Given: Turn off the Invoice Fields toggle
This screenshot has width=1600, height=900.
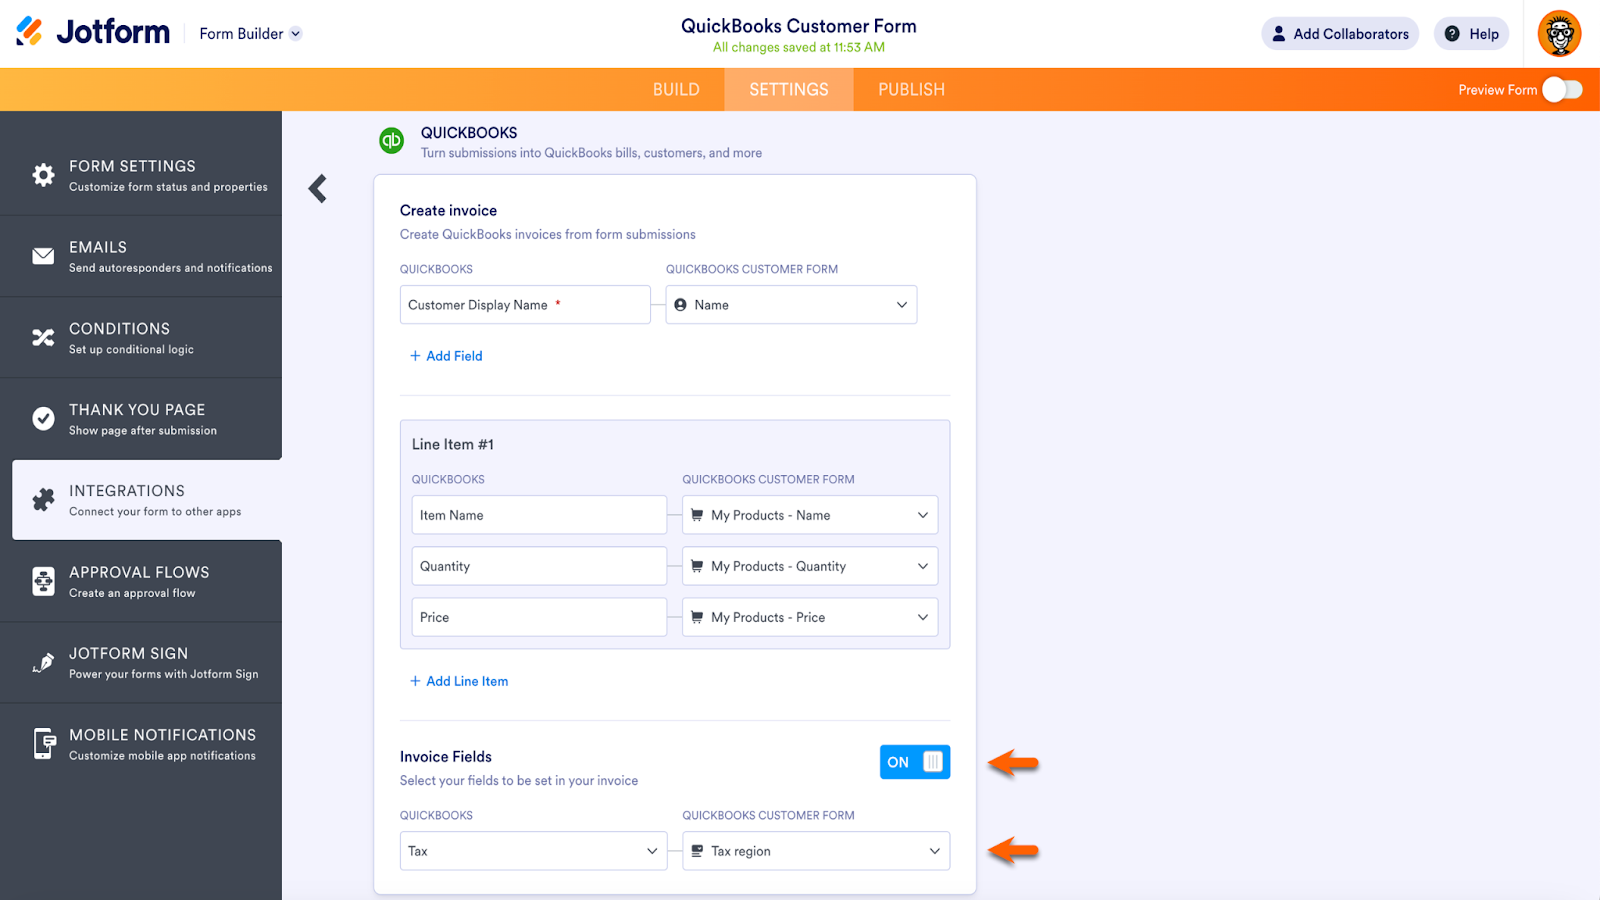Looking at the screenshot, I should coord(914,762).
